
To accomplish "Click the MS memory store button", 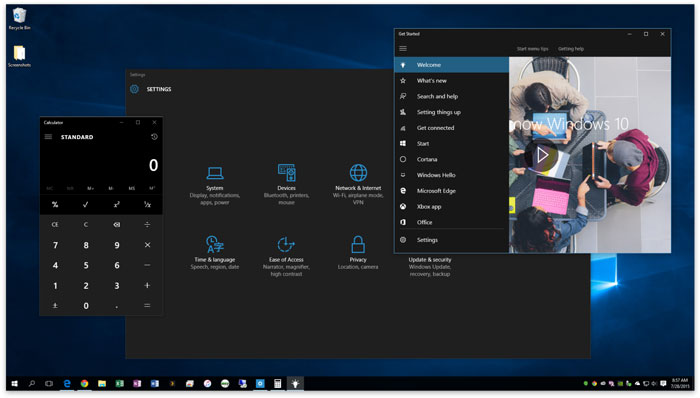I will point(132,188).
